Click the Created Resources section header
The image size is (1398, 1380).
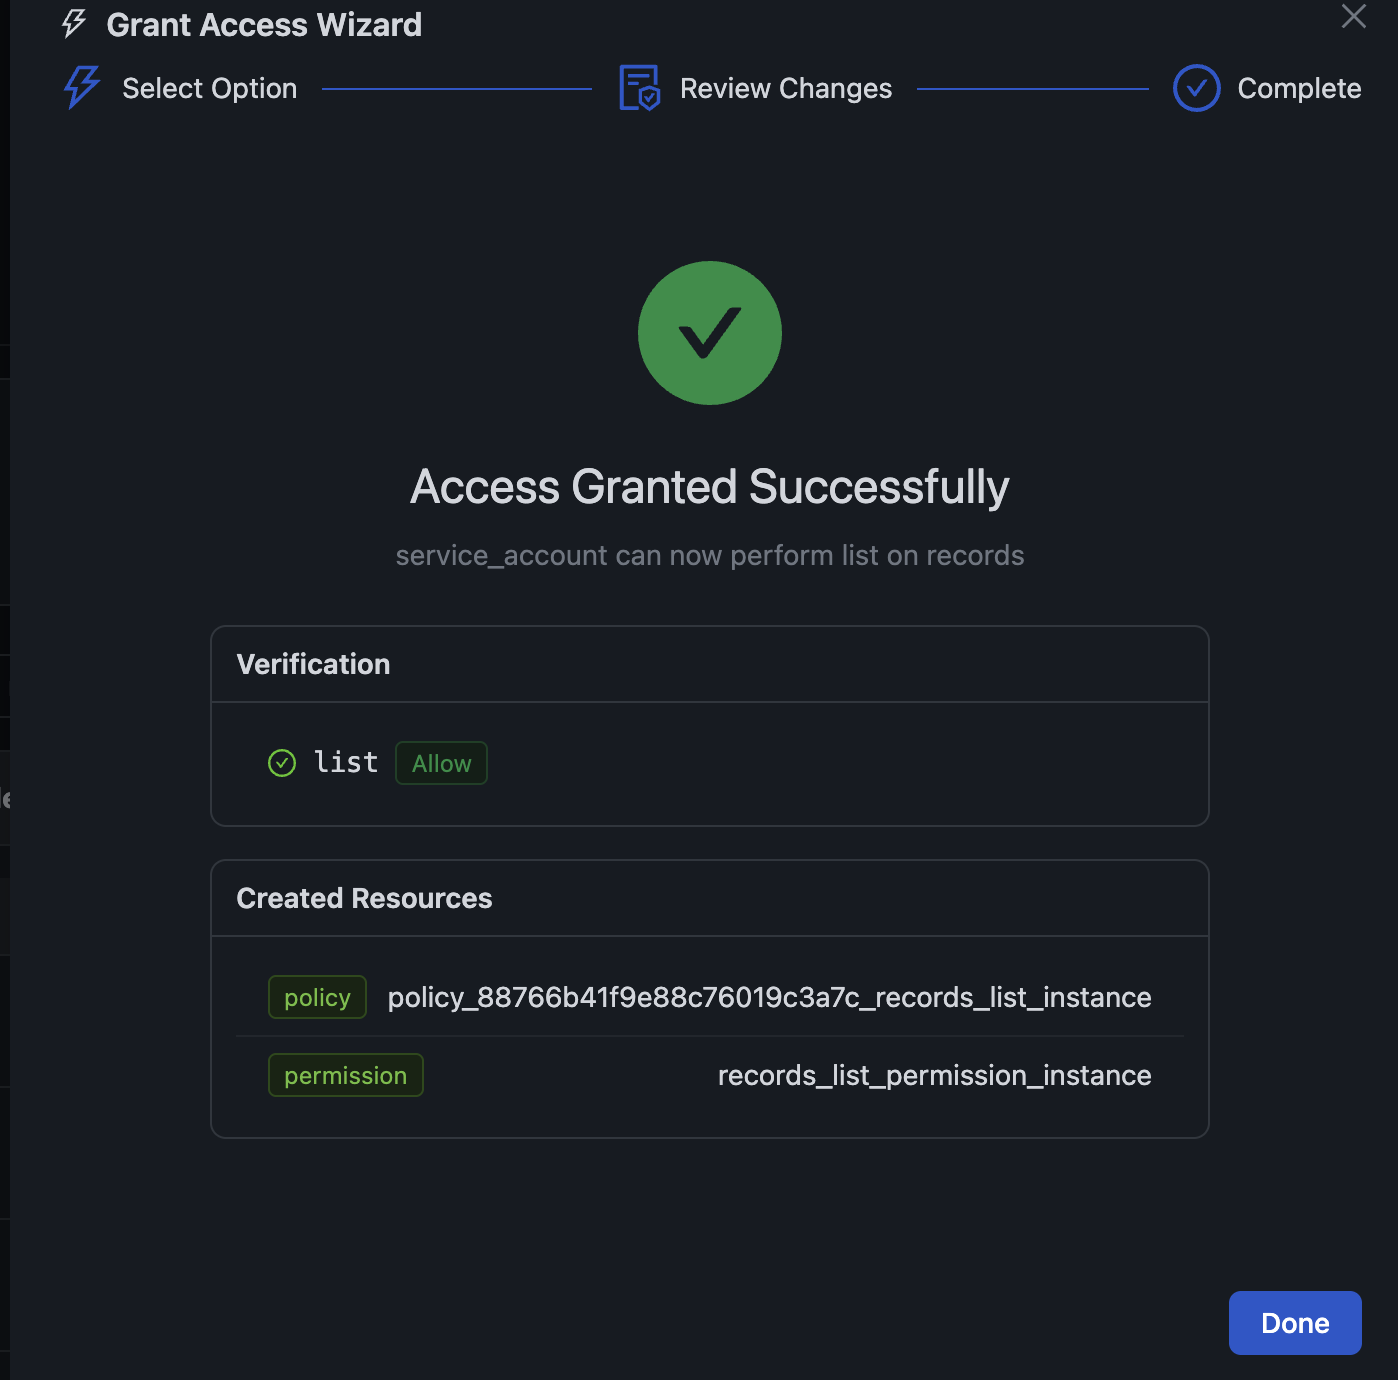[x=364, y=898]
